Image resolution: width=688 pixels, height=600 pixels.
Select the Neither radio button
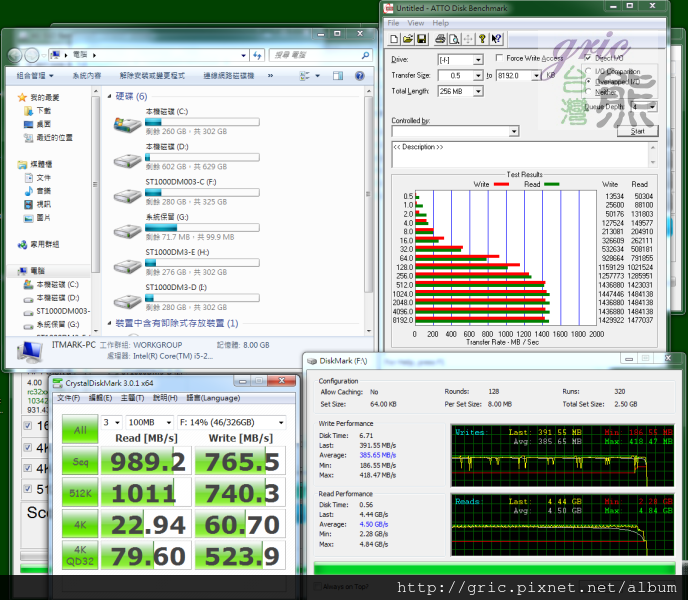(x=588, y=90)
